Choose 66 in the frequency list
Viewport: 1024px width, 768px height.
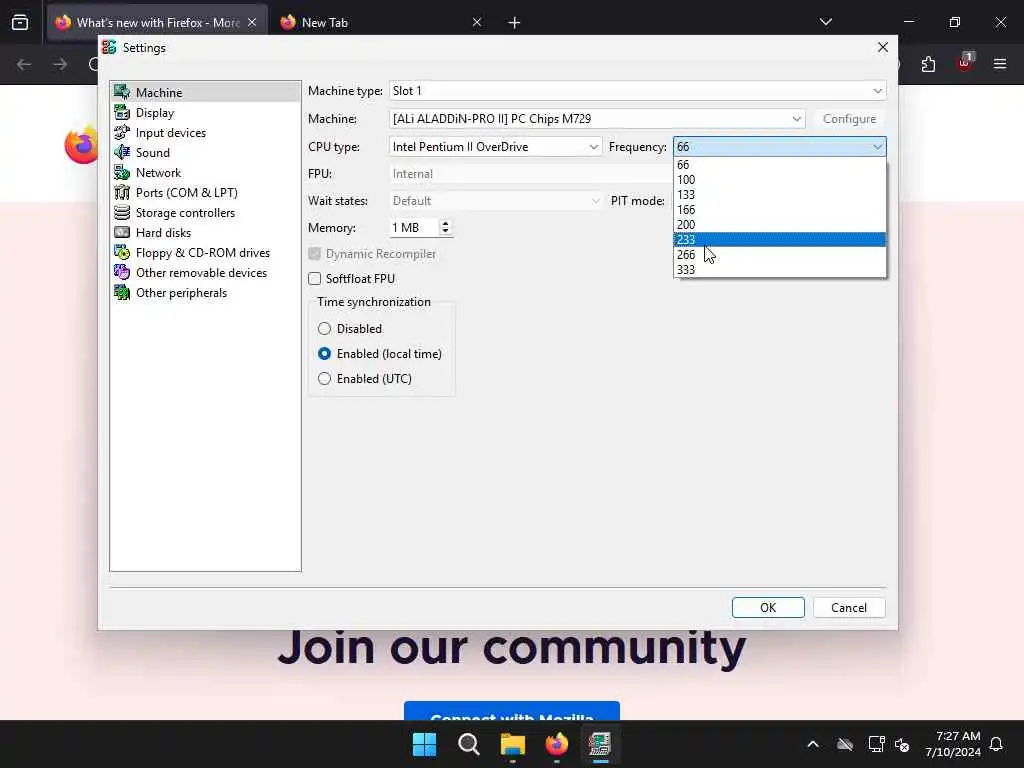[x=780, y=165]
